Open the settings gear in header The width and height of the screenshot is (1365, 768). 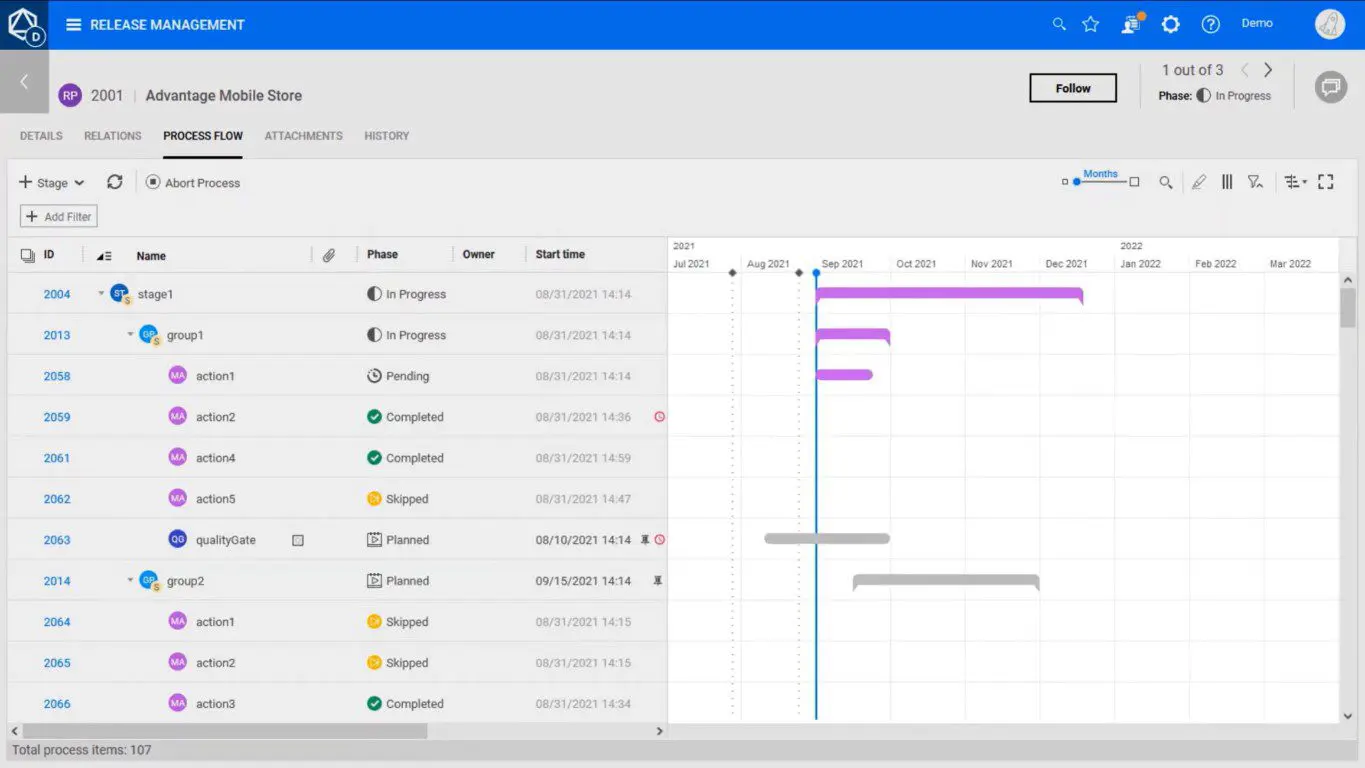(1171, 24)
